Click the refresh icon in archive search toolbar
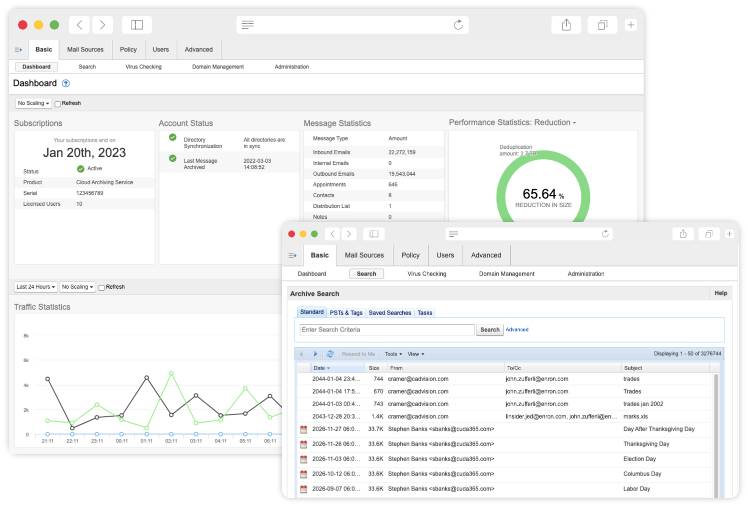Viewport: 748px width, 507px height. coord(330,354)
